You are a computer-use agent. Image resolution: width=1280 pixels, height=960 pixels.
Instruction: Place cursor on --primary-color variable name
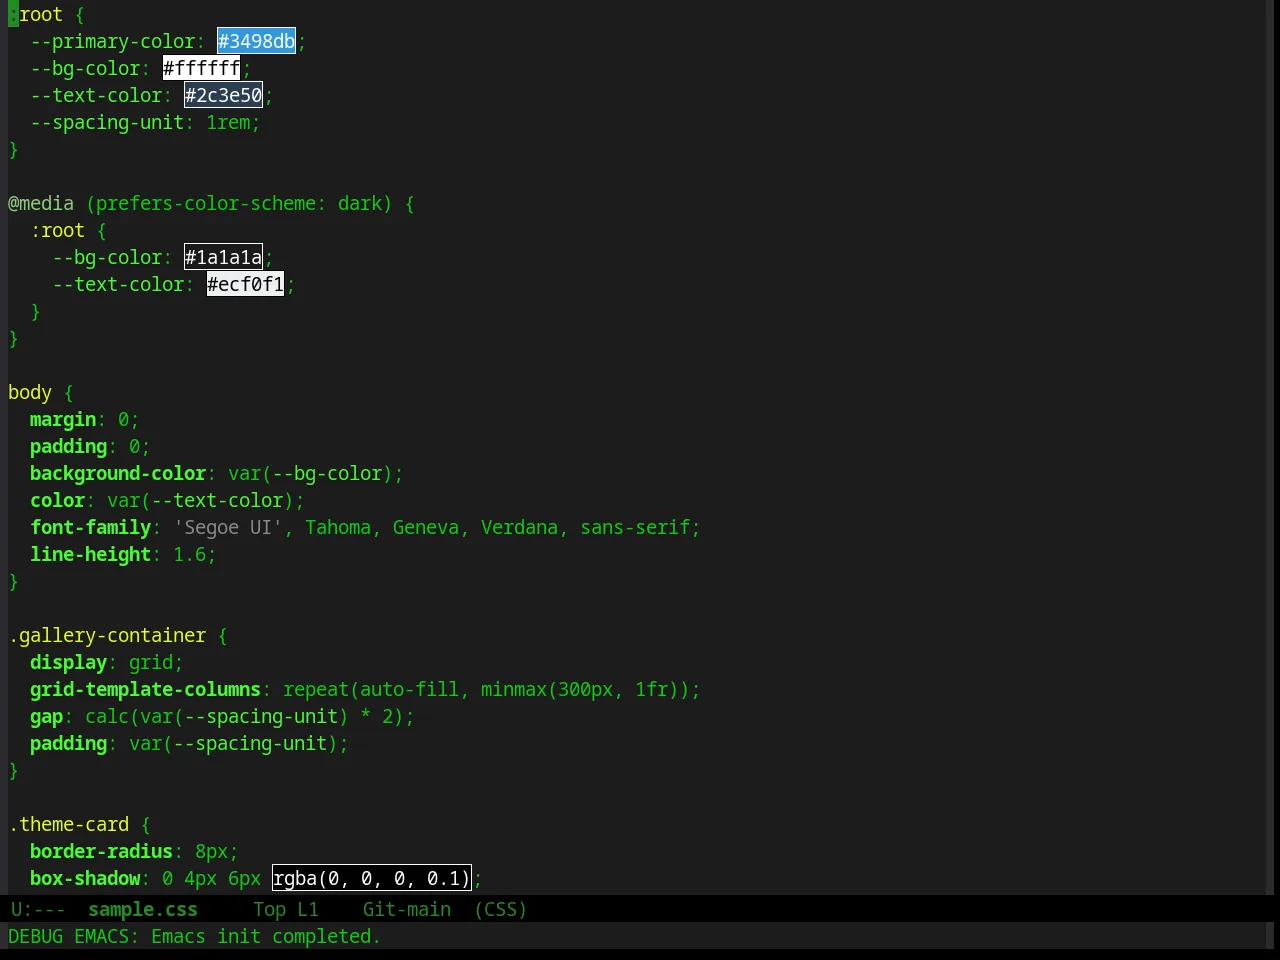[113, 41]
